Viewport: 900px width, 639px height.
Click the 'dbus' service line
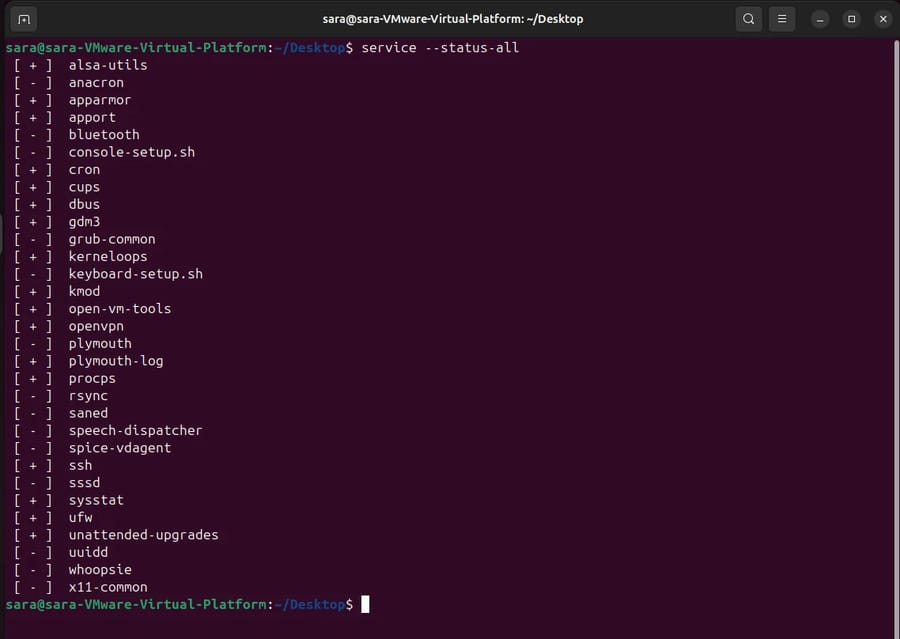point(57,204)
